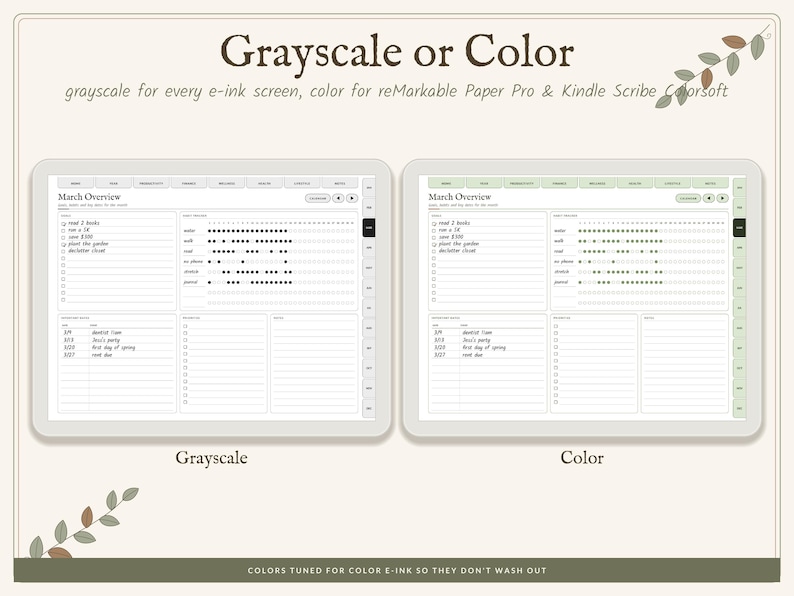Check first Priorities checkbox in Color planner
Screen dimensions: 794x596
(x=556, y=326)
